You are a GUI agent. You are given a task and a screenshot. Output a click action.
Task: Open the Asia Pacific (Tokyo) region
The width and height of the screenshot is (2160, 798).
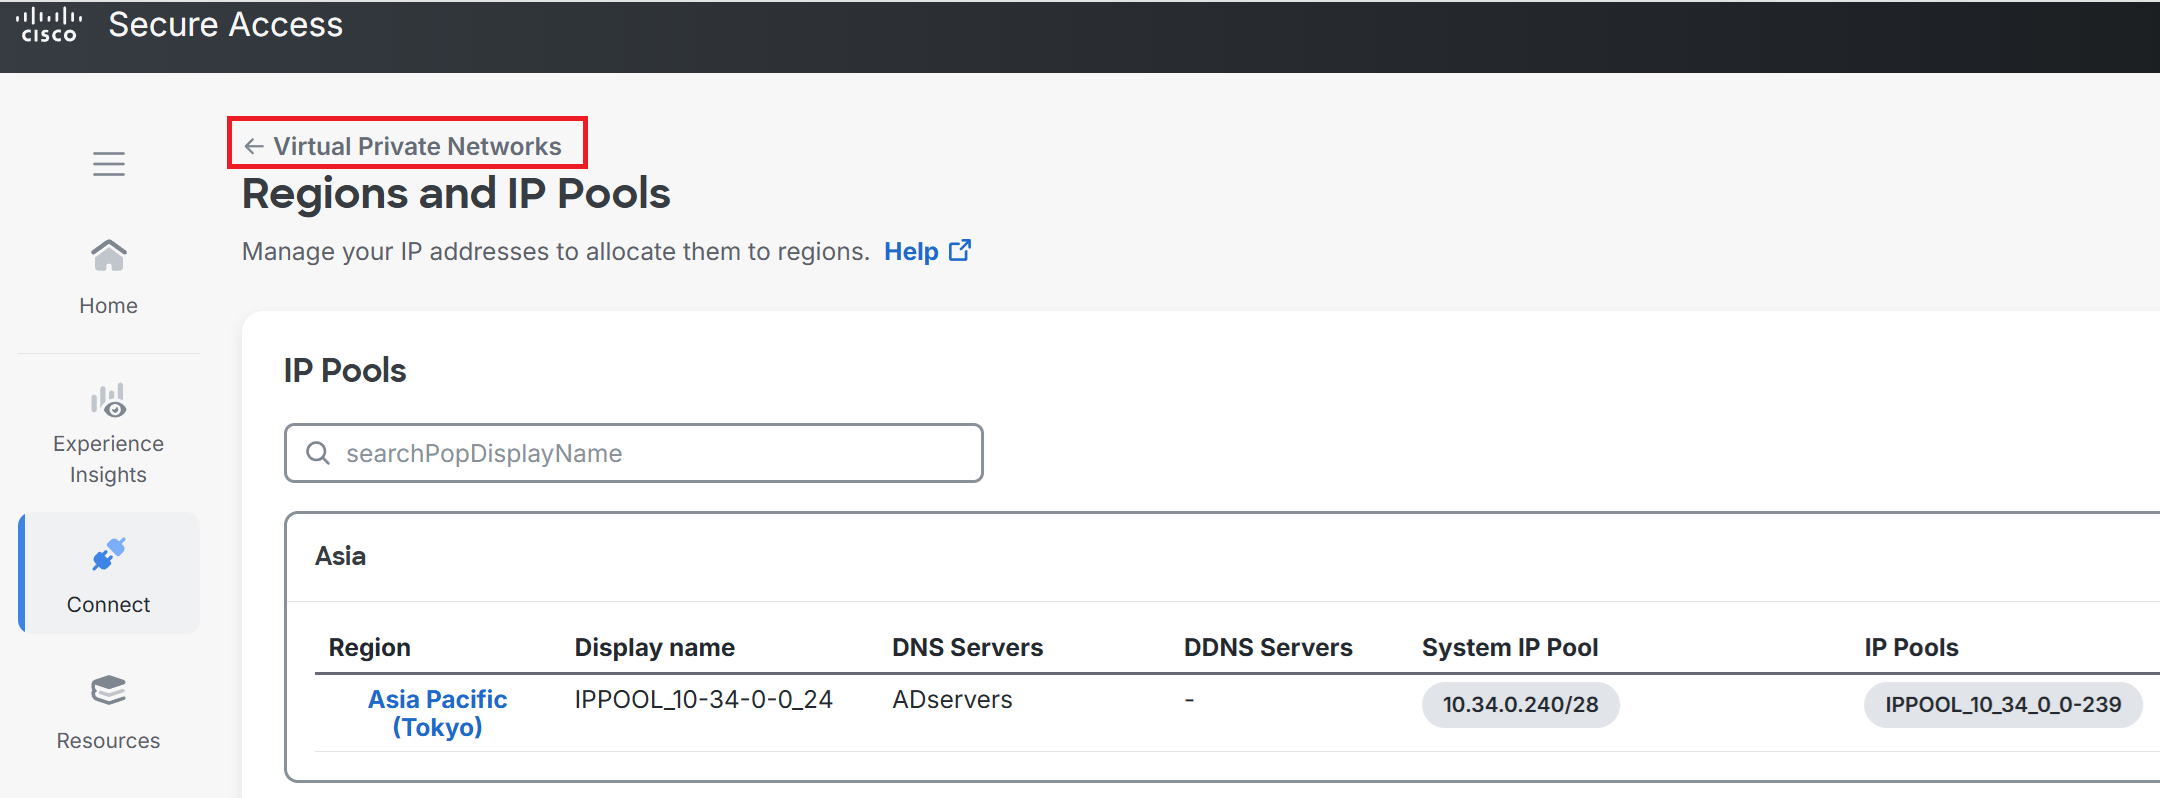(437, 713)
